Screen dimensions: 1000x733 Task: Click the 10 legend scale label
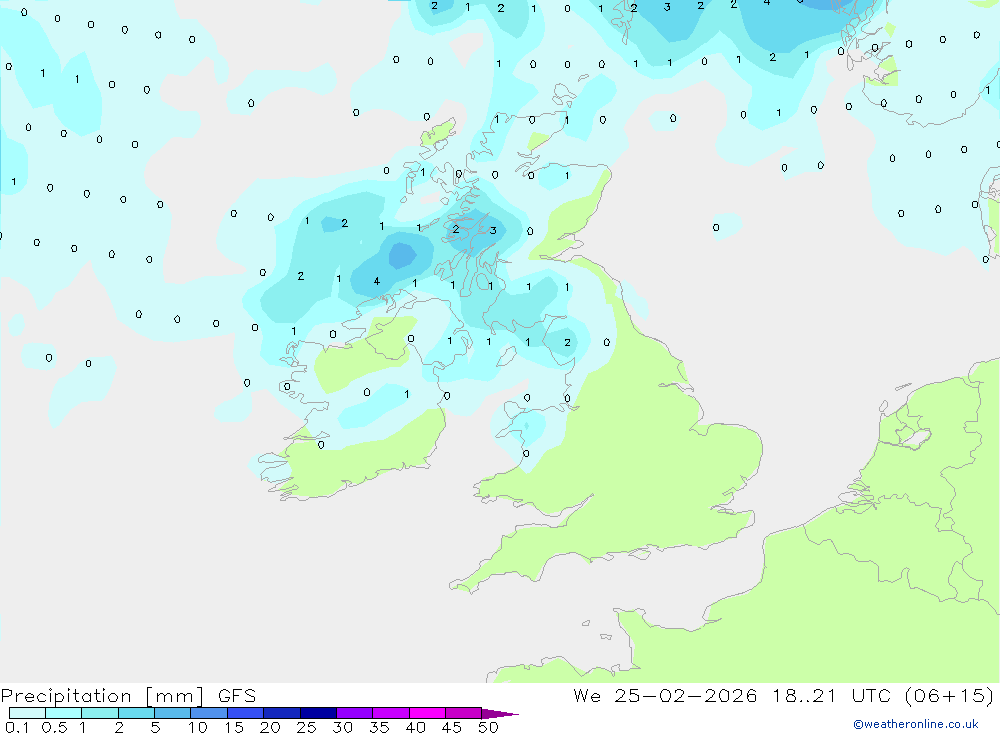click(x=198, y=727)
